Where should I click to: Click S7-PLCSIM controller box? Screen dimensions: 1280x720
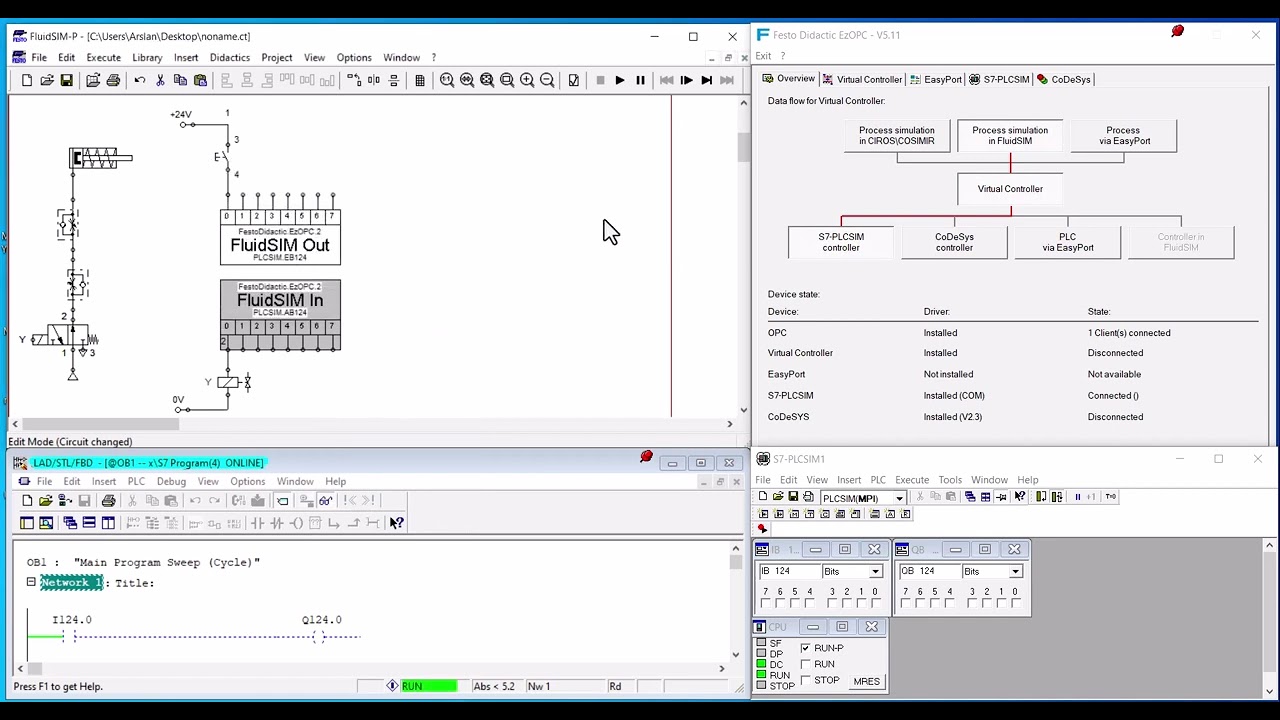[x=841, y=242]
